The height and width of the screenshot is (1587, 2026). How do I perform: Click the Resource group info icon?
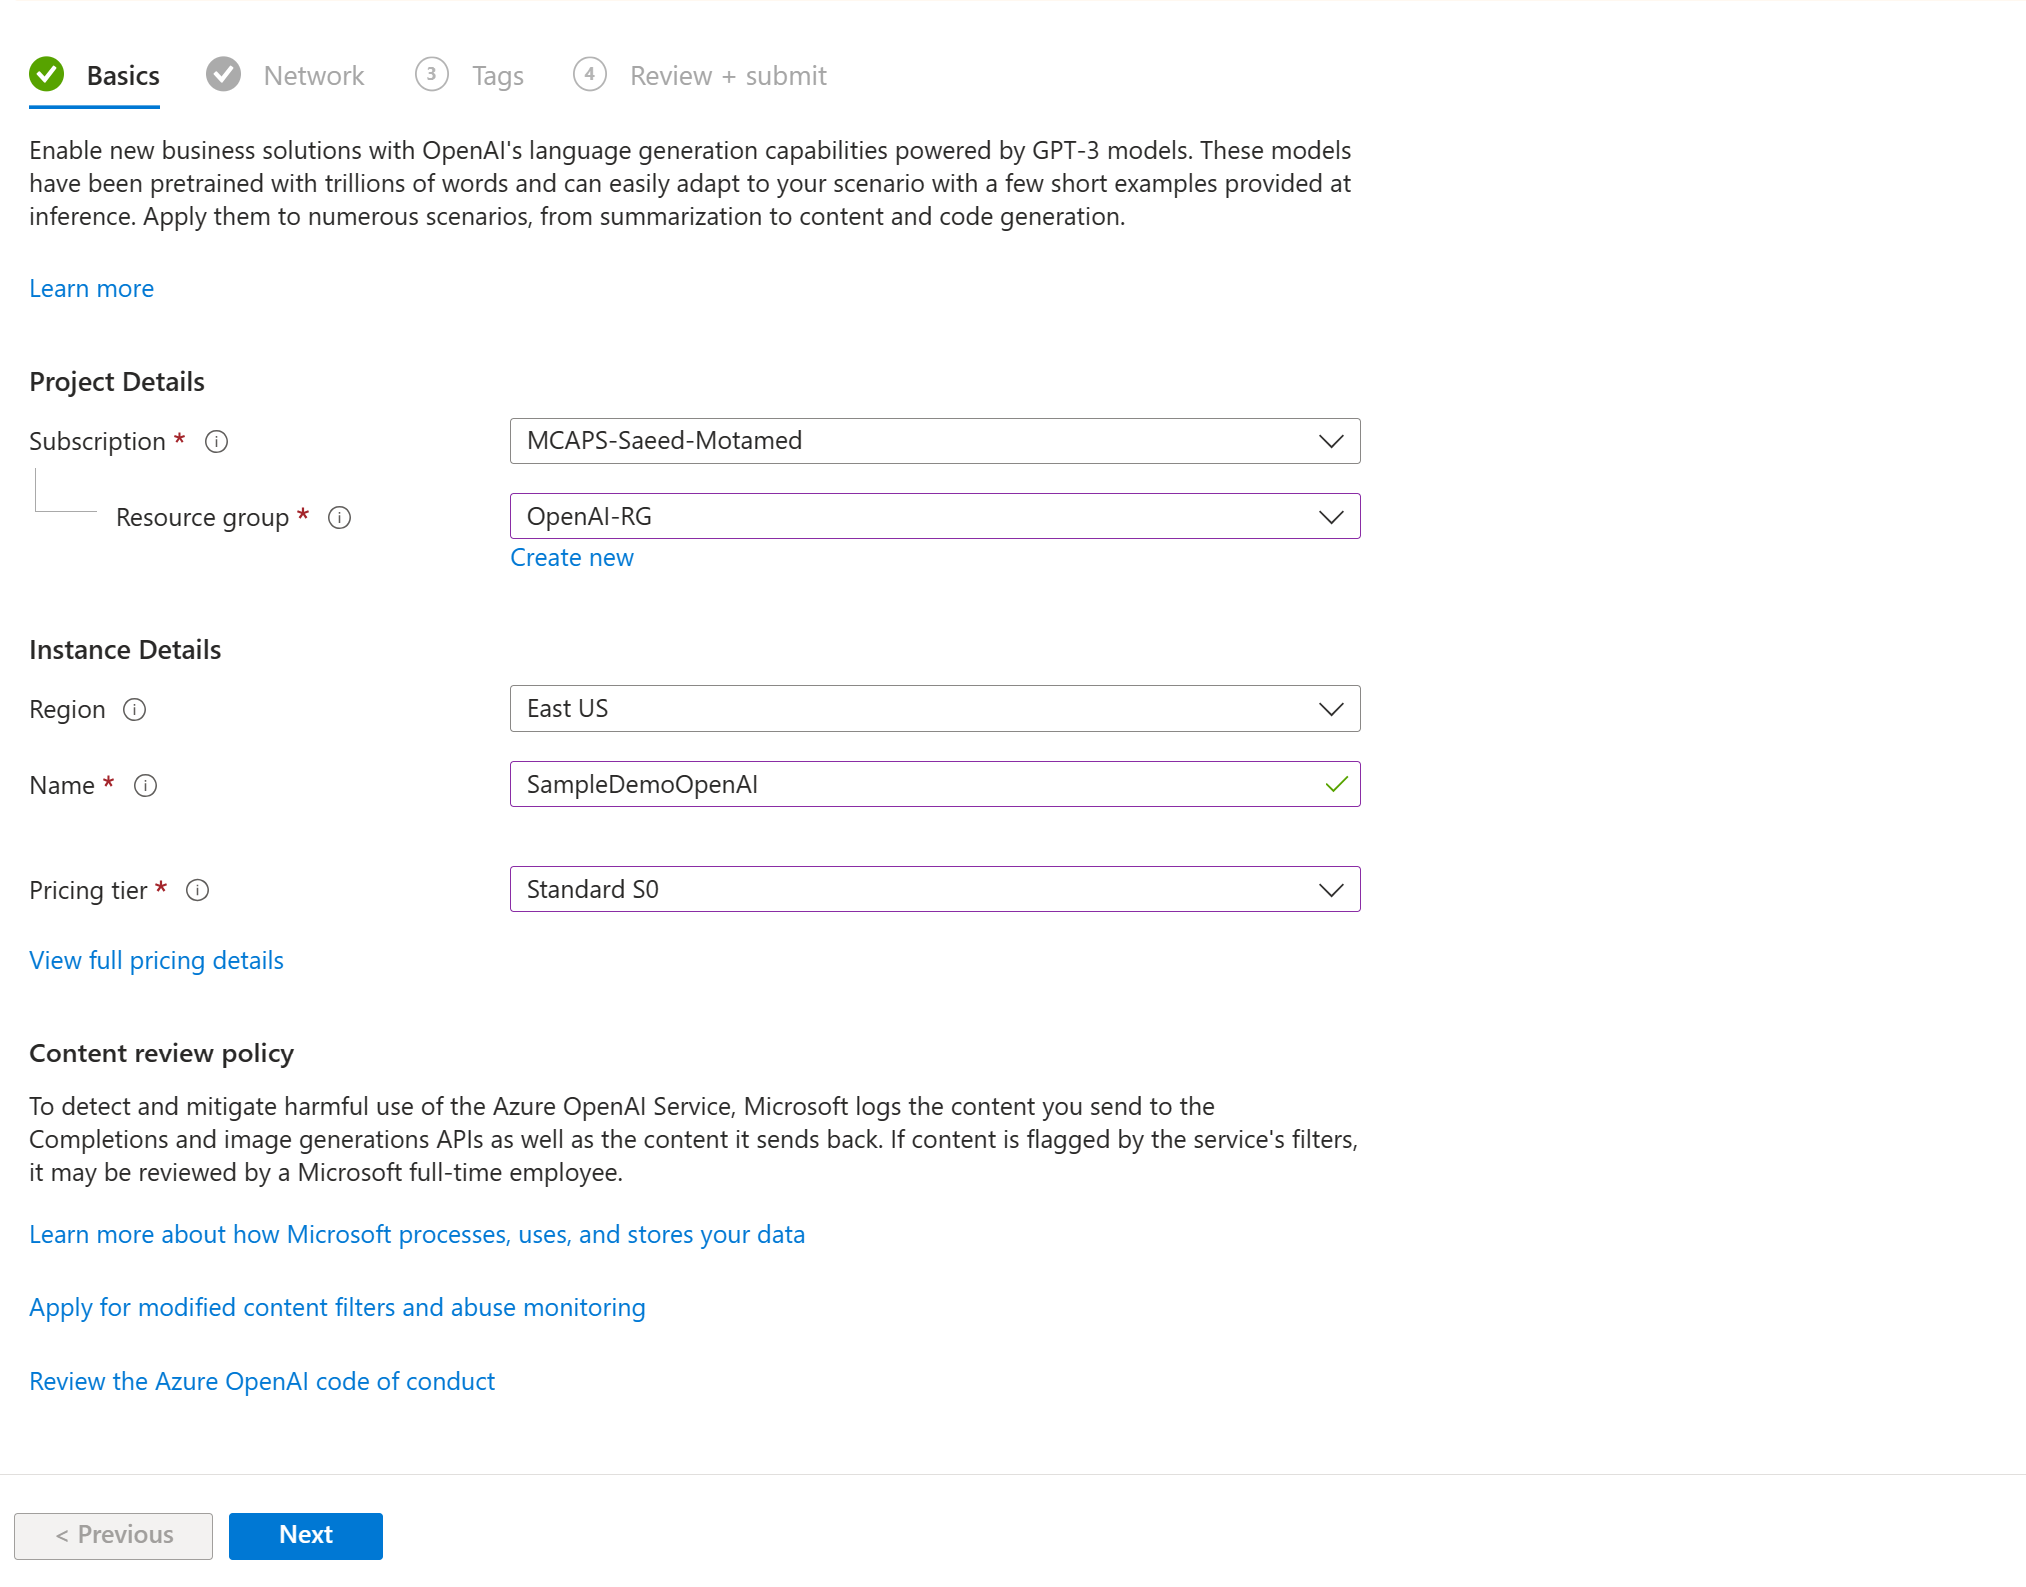(339, 517)
